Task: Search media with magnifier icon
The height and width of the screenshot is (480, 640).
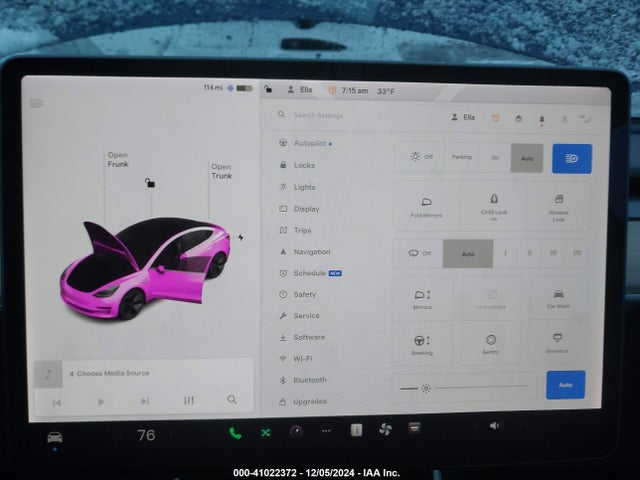Action: [232, 399]
